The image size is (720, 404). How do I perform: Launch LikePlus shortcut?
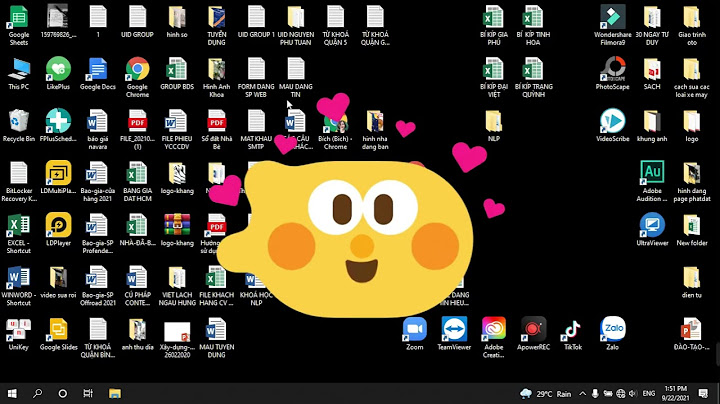click(x=58, y=74)
